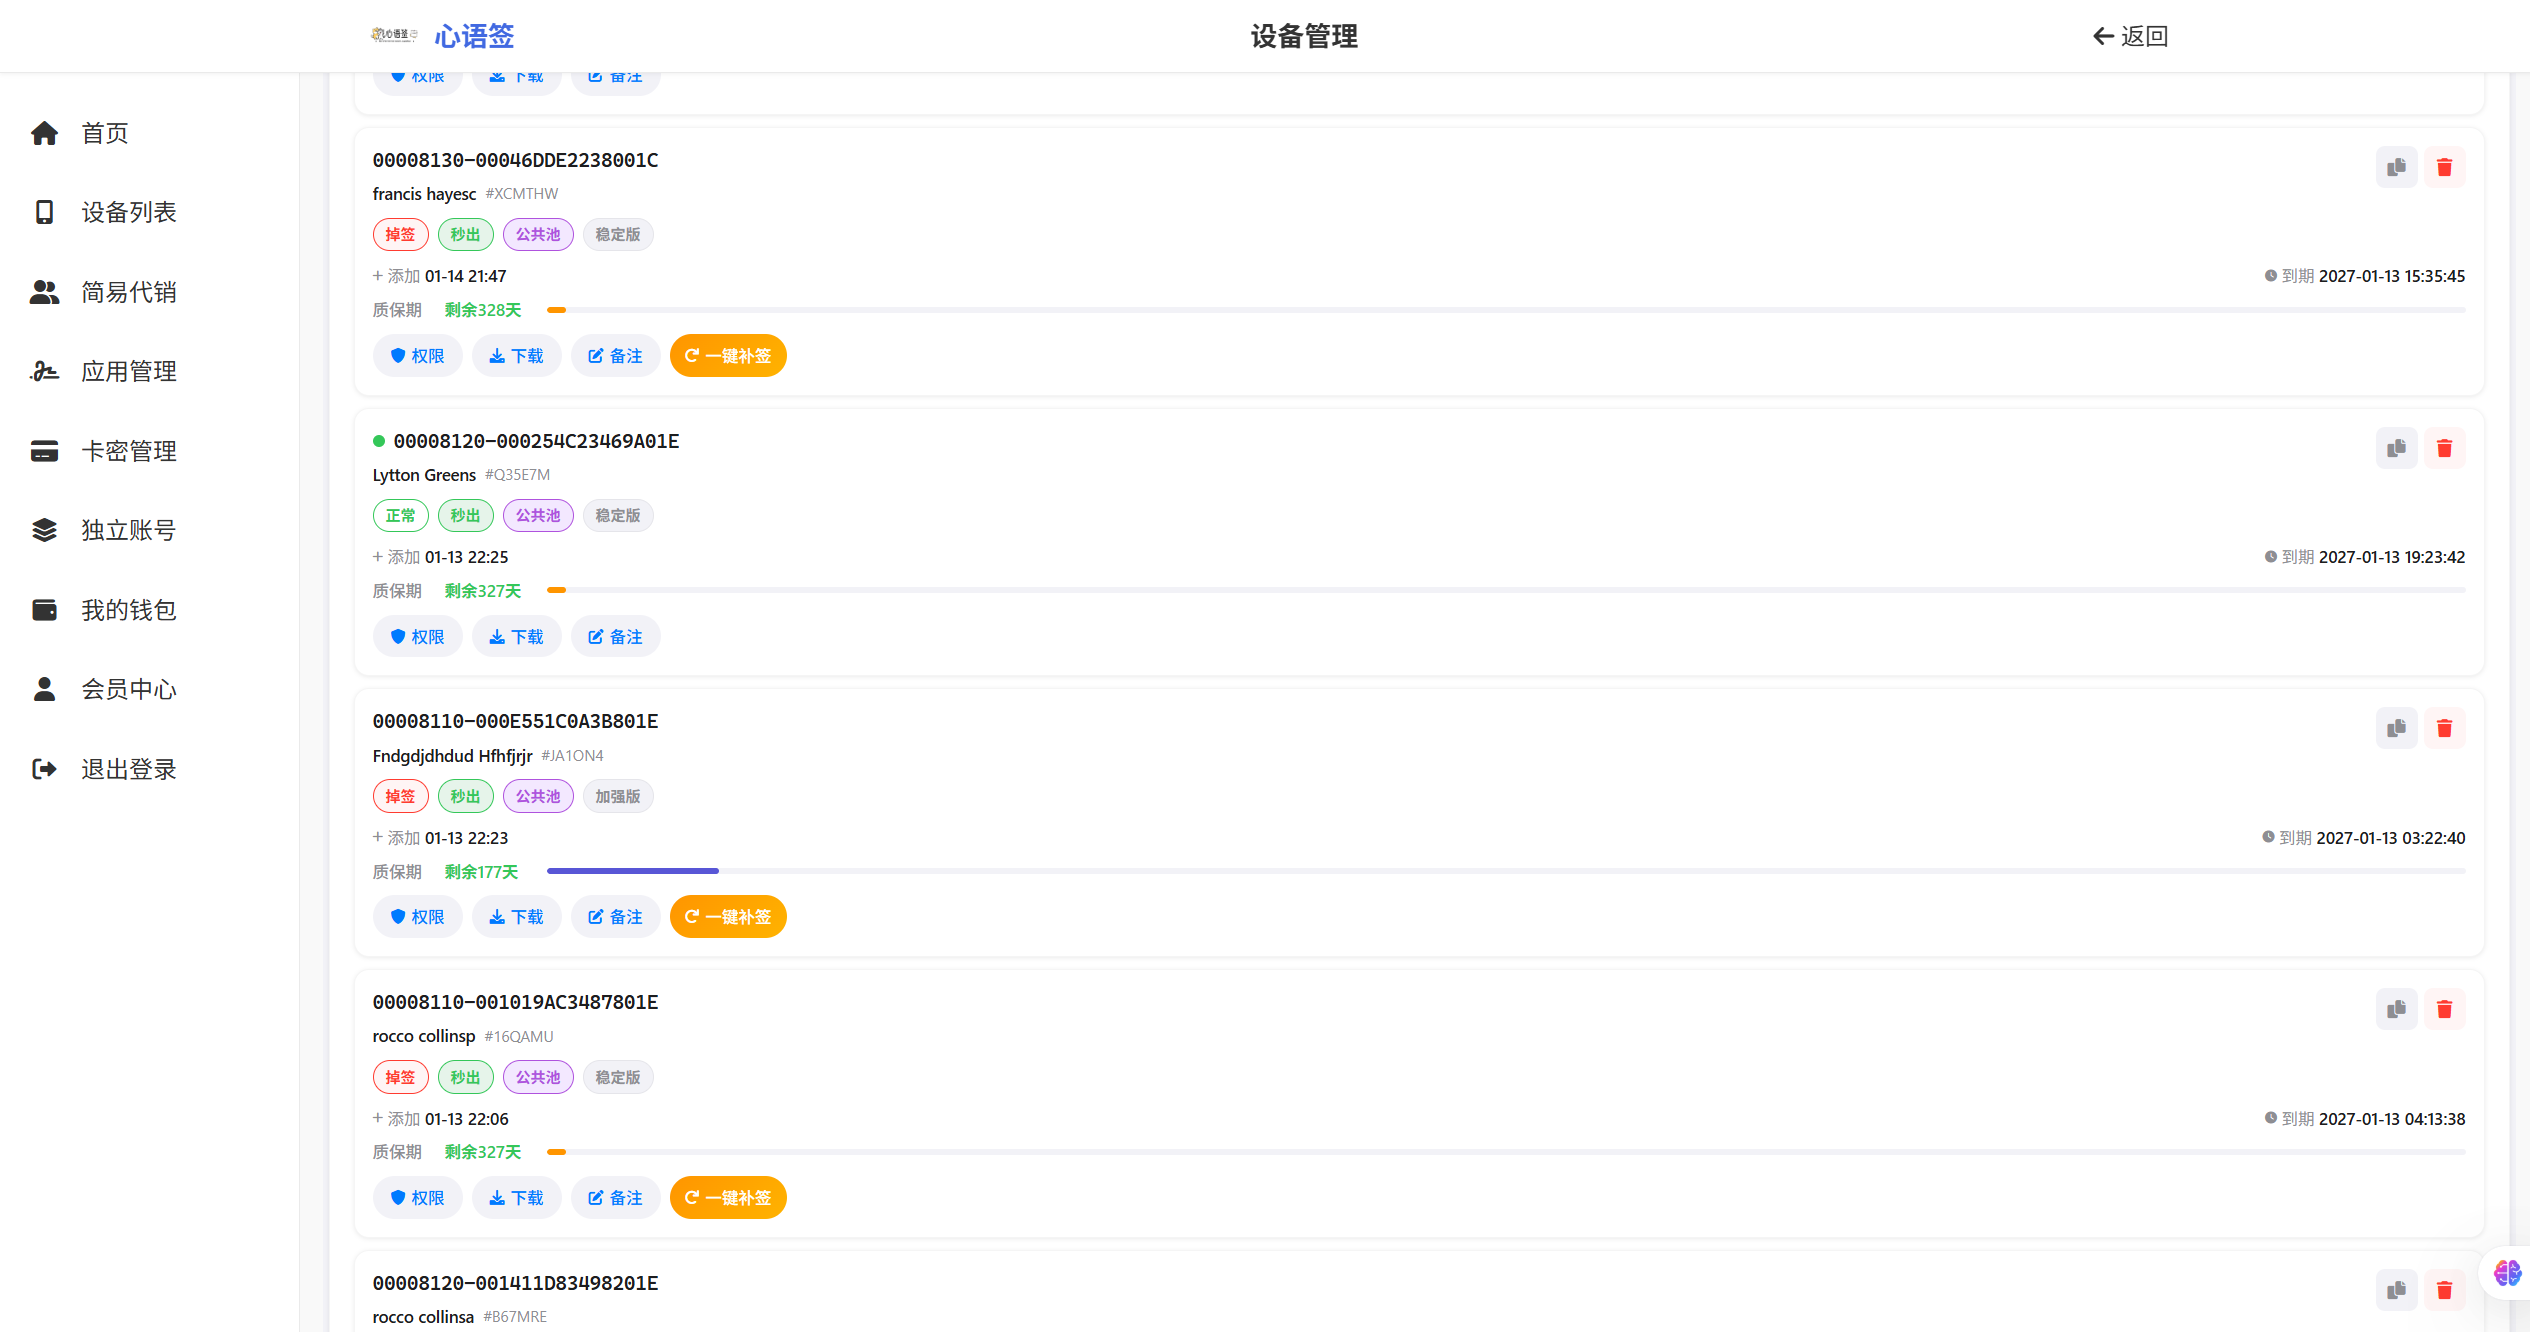Copy the device UDID for francis hayesc
Screen dimensions: 2530x1332
pyautogui.click(x=2396, y=167)
